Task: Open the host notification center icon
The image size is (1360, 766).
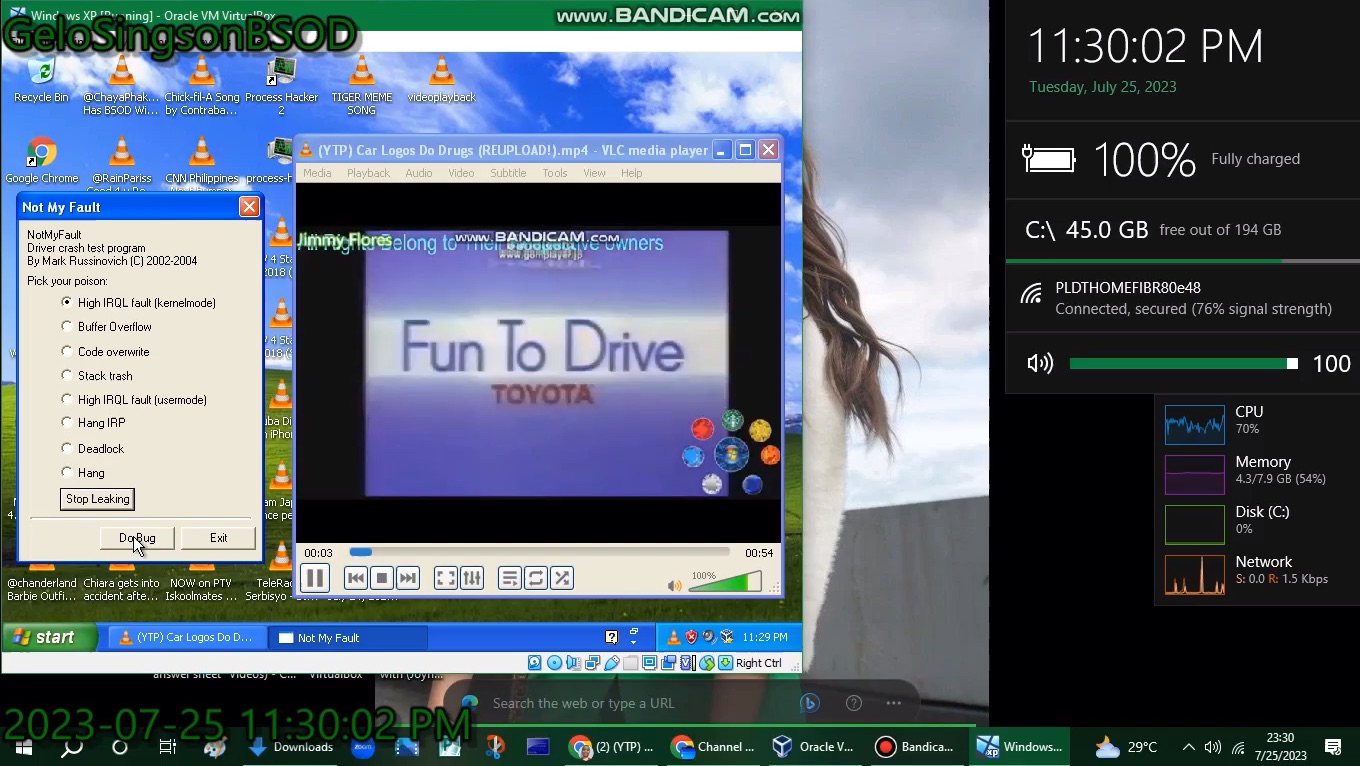Action: 1333,747
